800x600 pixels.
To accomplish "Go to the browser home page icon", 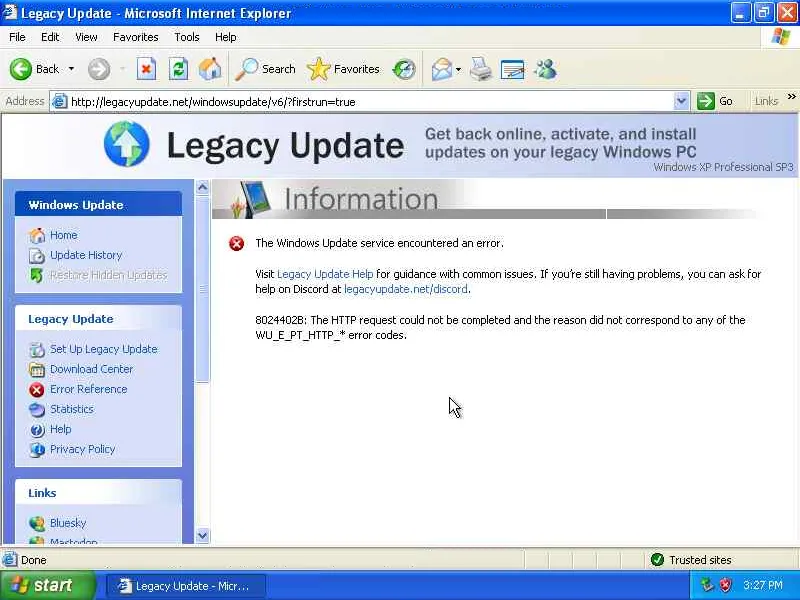I will pyautogui.click(x=210, y=69).
